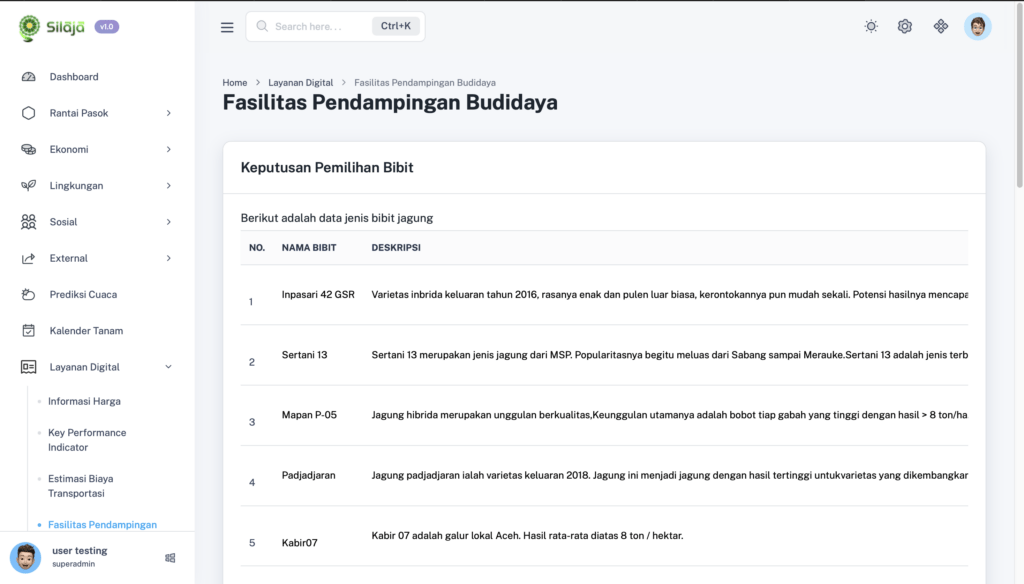Collapse the Layanan Digital menu
The height and width of the screenshot is (584, 1024).
[x=168, y=367]
